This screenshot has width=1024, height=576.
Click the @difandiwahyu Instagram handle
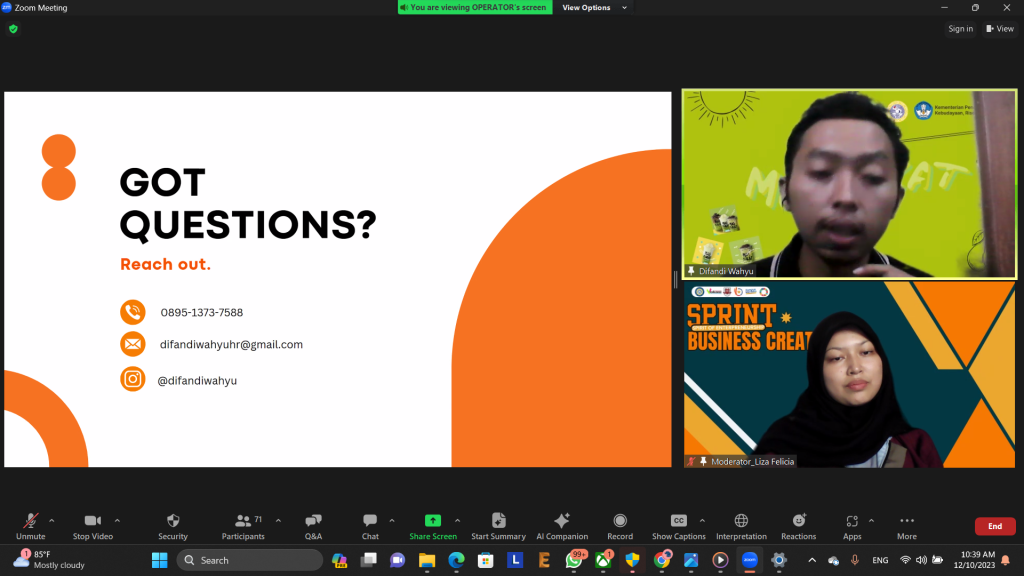point(197,381)
